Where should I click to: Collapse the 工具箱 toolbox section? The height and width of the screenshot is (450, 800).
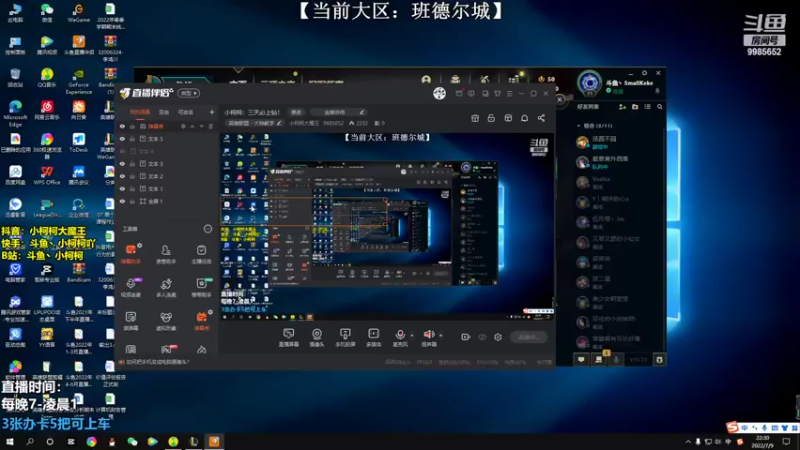click(x=208, y=229)
